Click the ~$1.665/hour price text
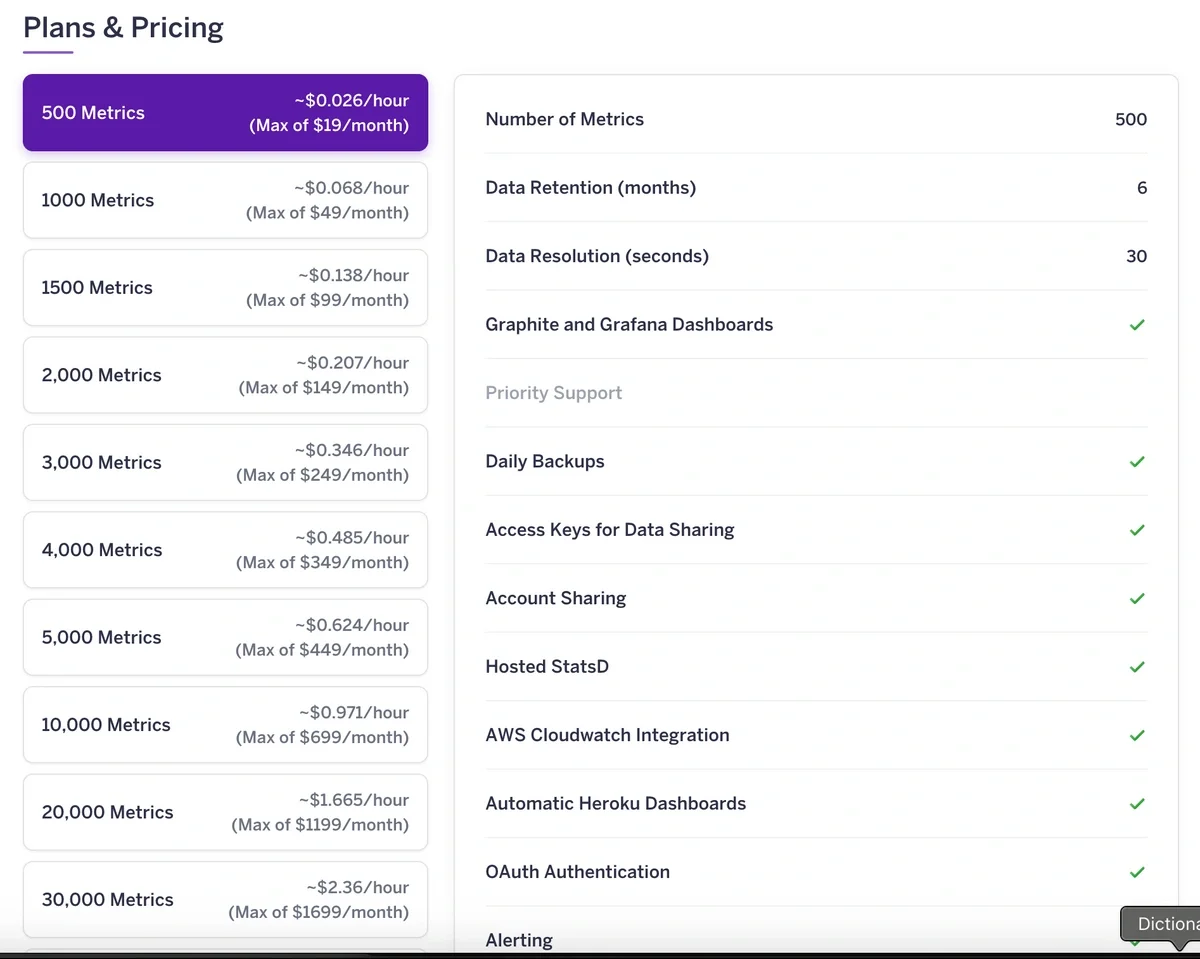1200x959 pixels. (353, 800)
